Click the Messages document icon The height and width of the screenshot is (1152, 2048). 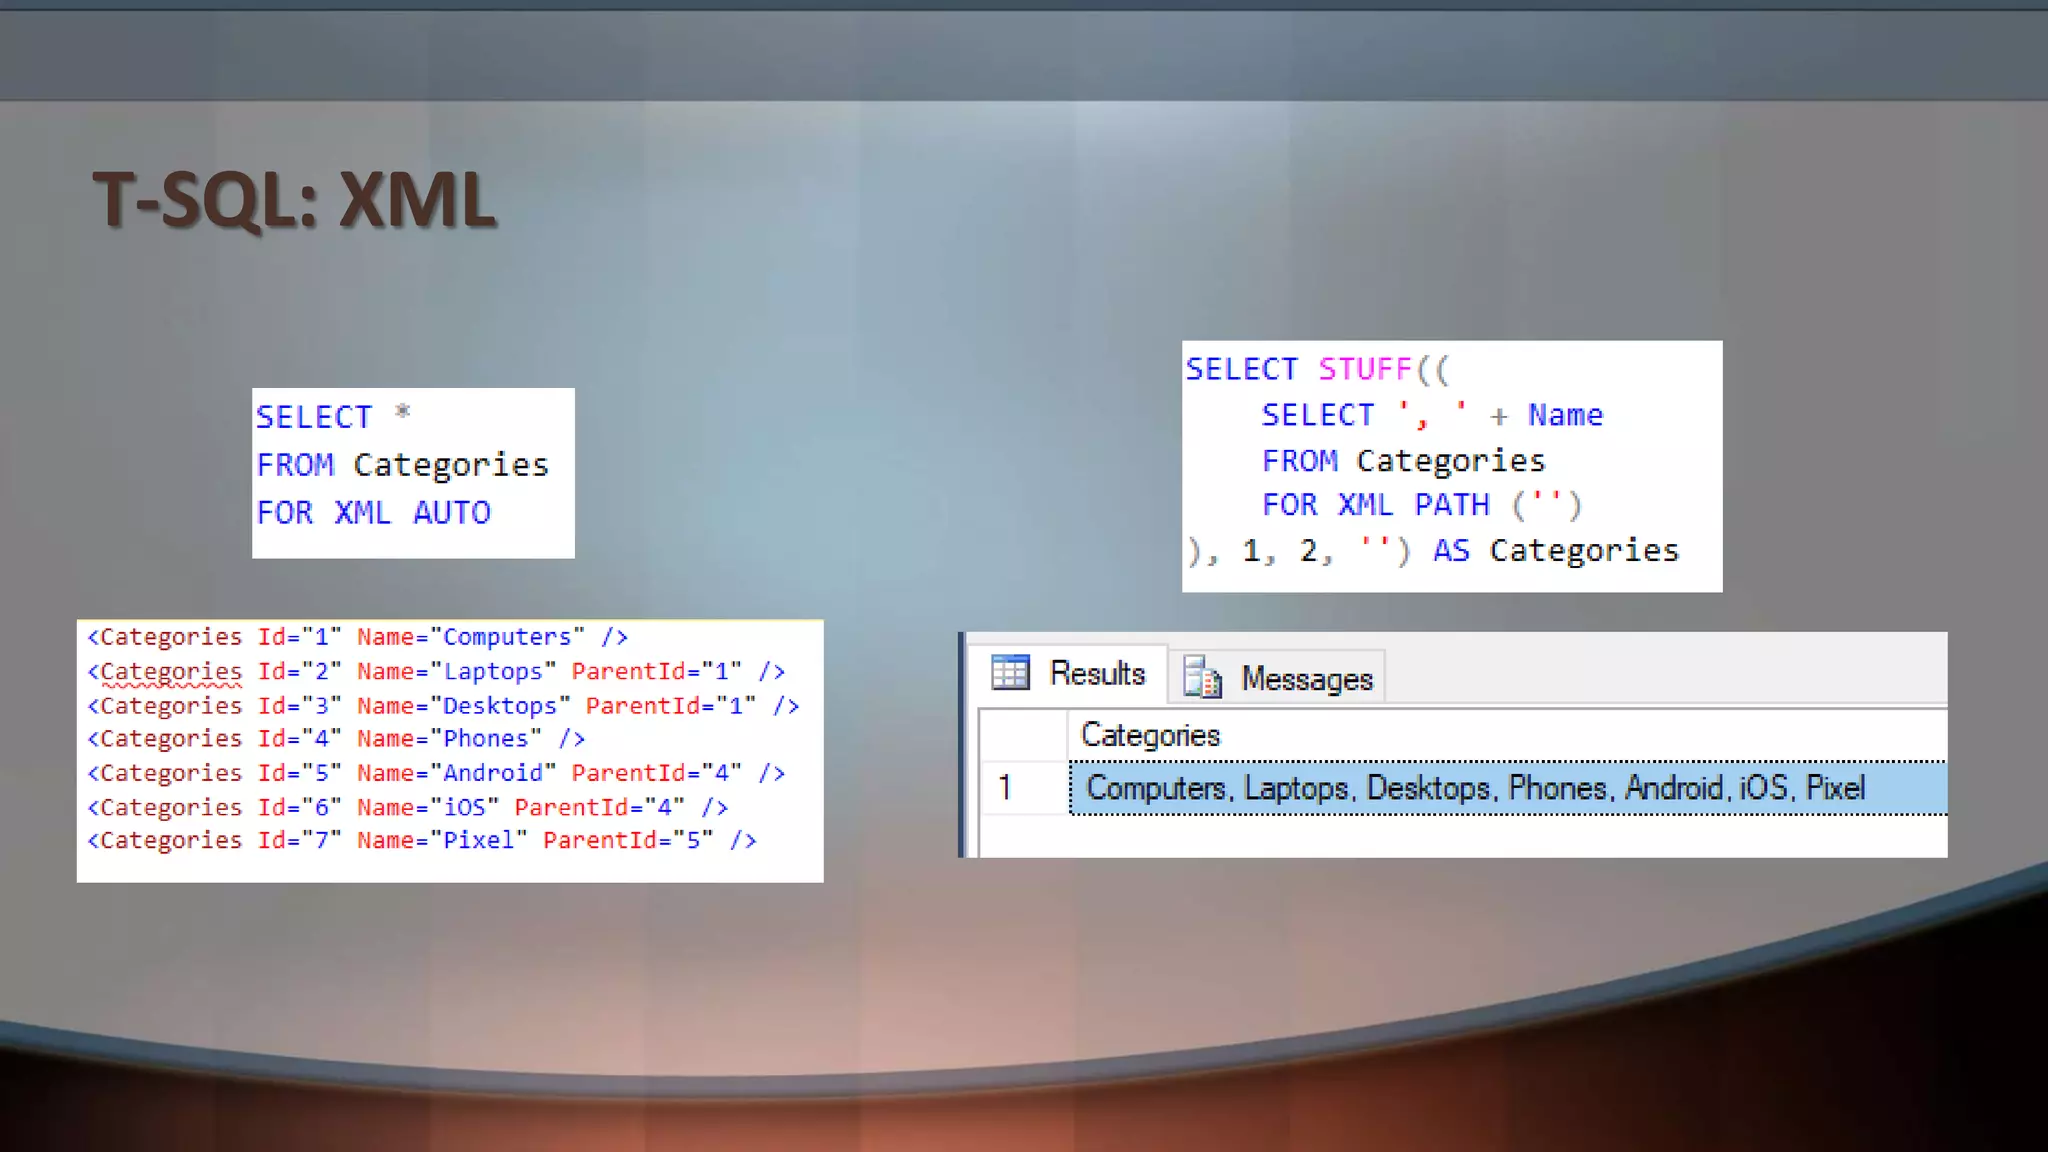click(1202, 677)
